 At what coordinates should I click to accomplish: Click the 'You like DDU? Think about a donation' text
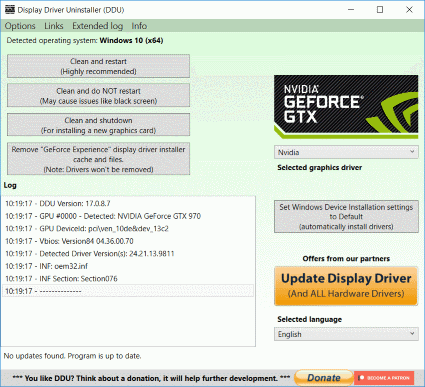point(151,378)
